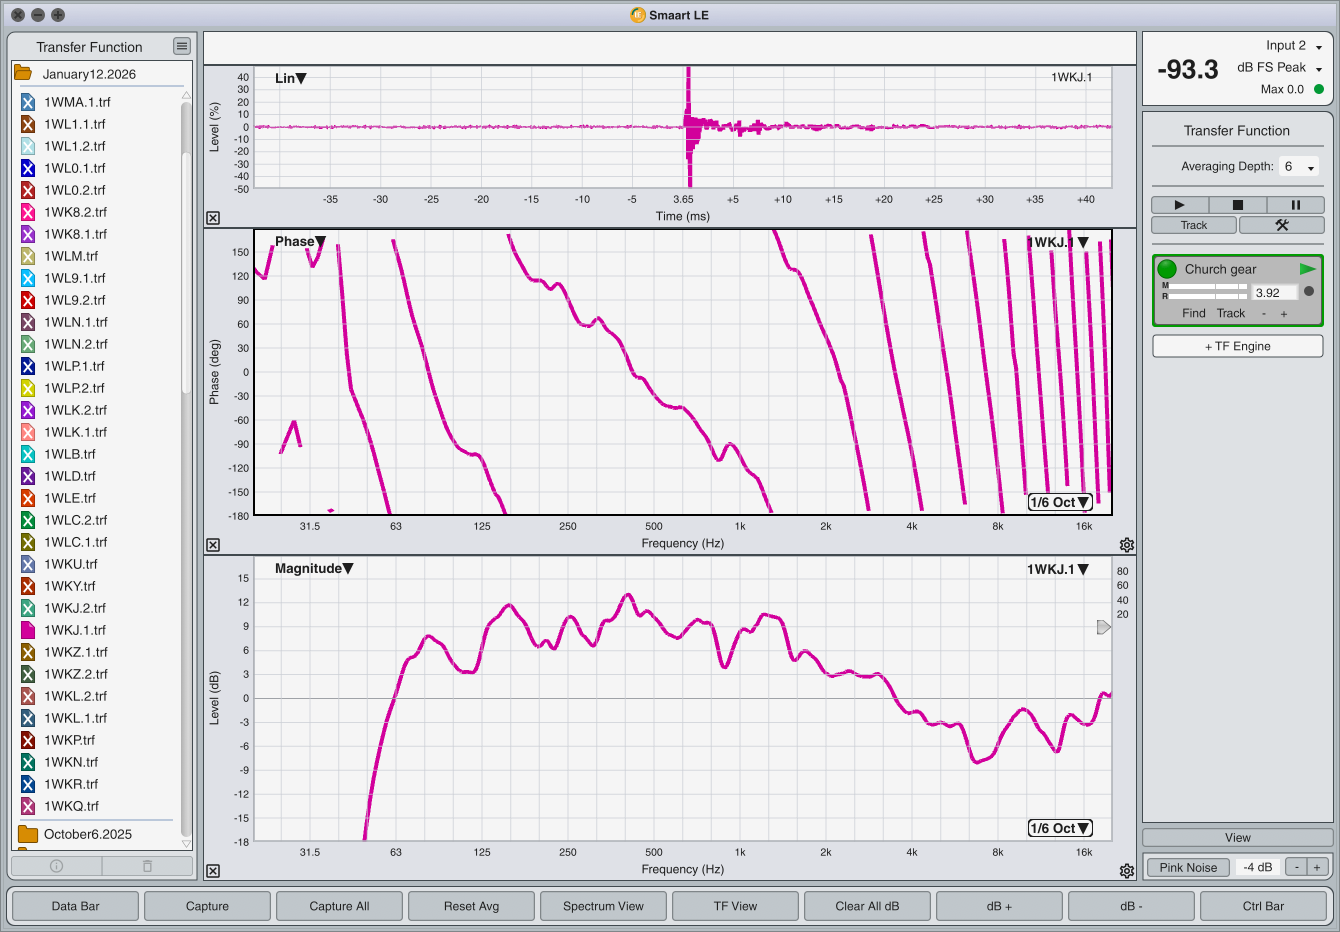Toggle the Pink Noise generator

coord(1188,867)
